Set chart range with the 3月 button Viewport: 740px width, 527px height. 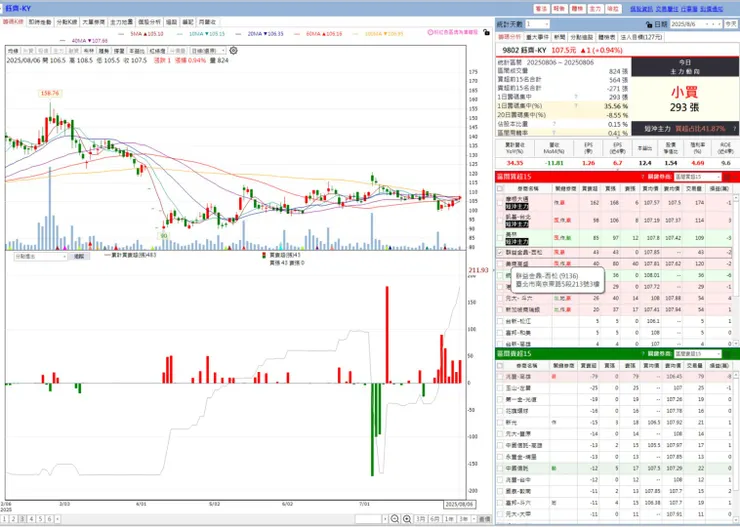coord(420,519)
